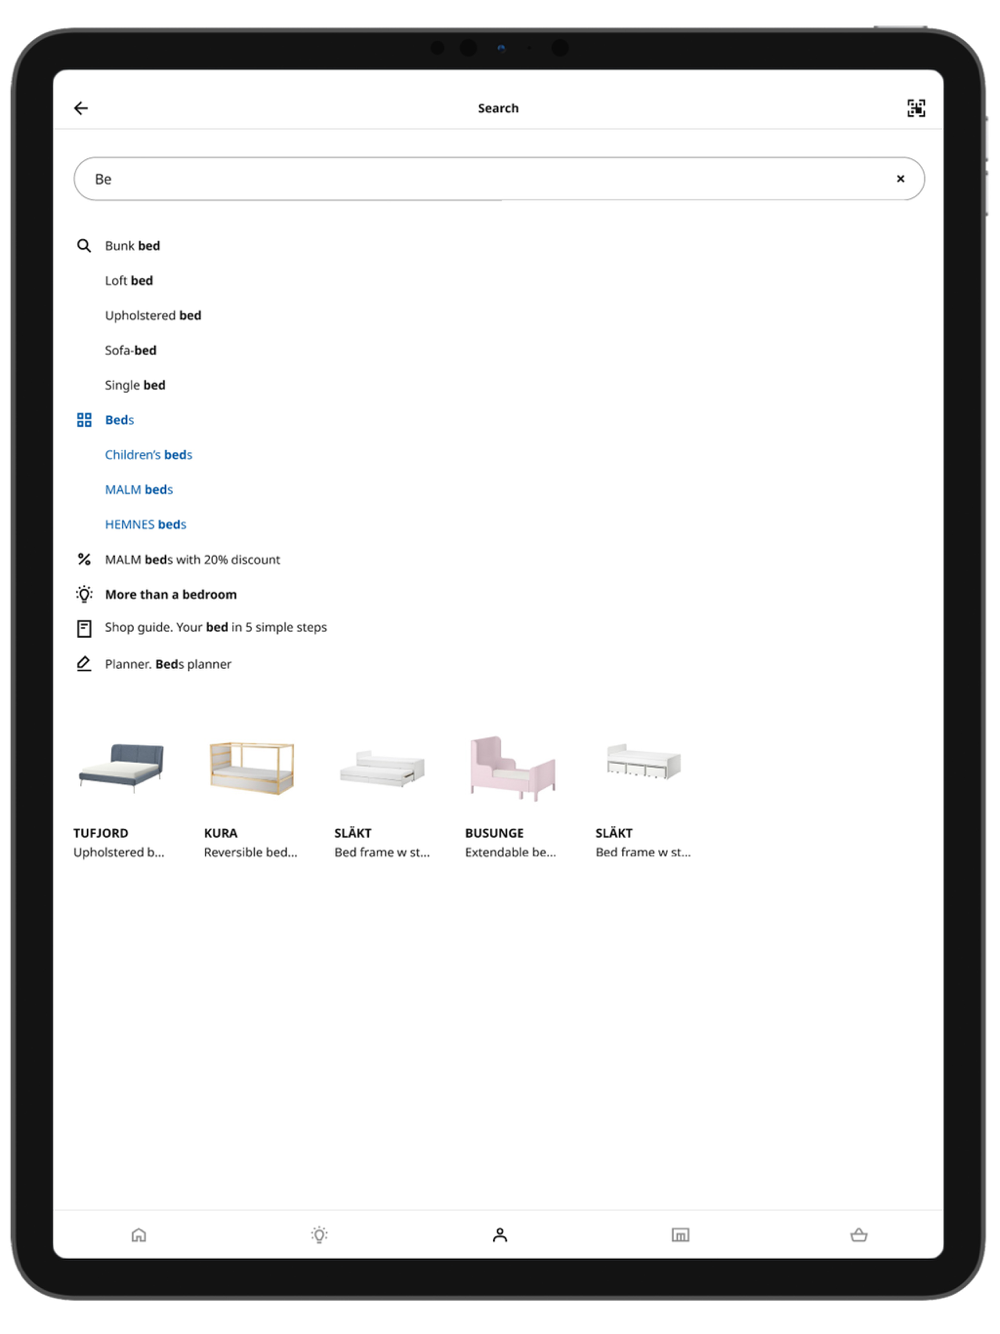Click the category grid icon next to Beds

[x=84, y=420]
